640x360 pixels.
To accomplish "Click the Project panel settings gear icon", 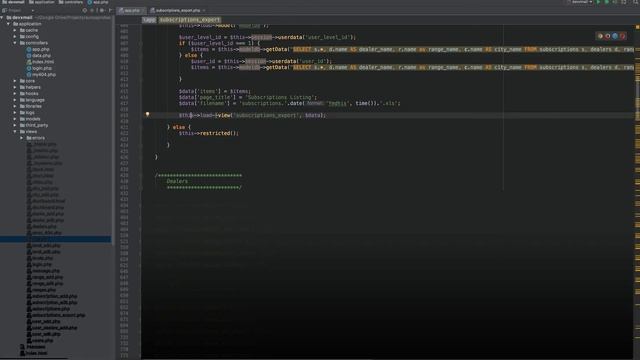I will (x=101, y=10).
